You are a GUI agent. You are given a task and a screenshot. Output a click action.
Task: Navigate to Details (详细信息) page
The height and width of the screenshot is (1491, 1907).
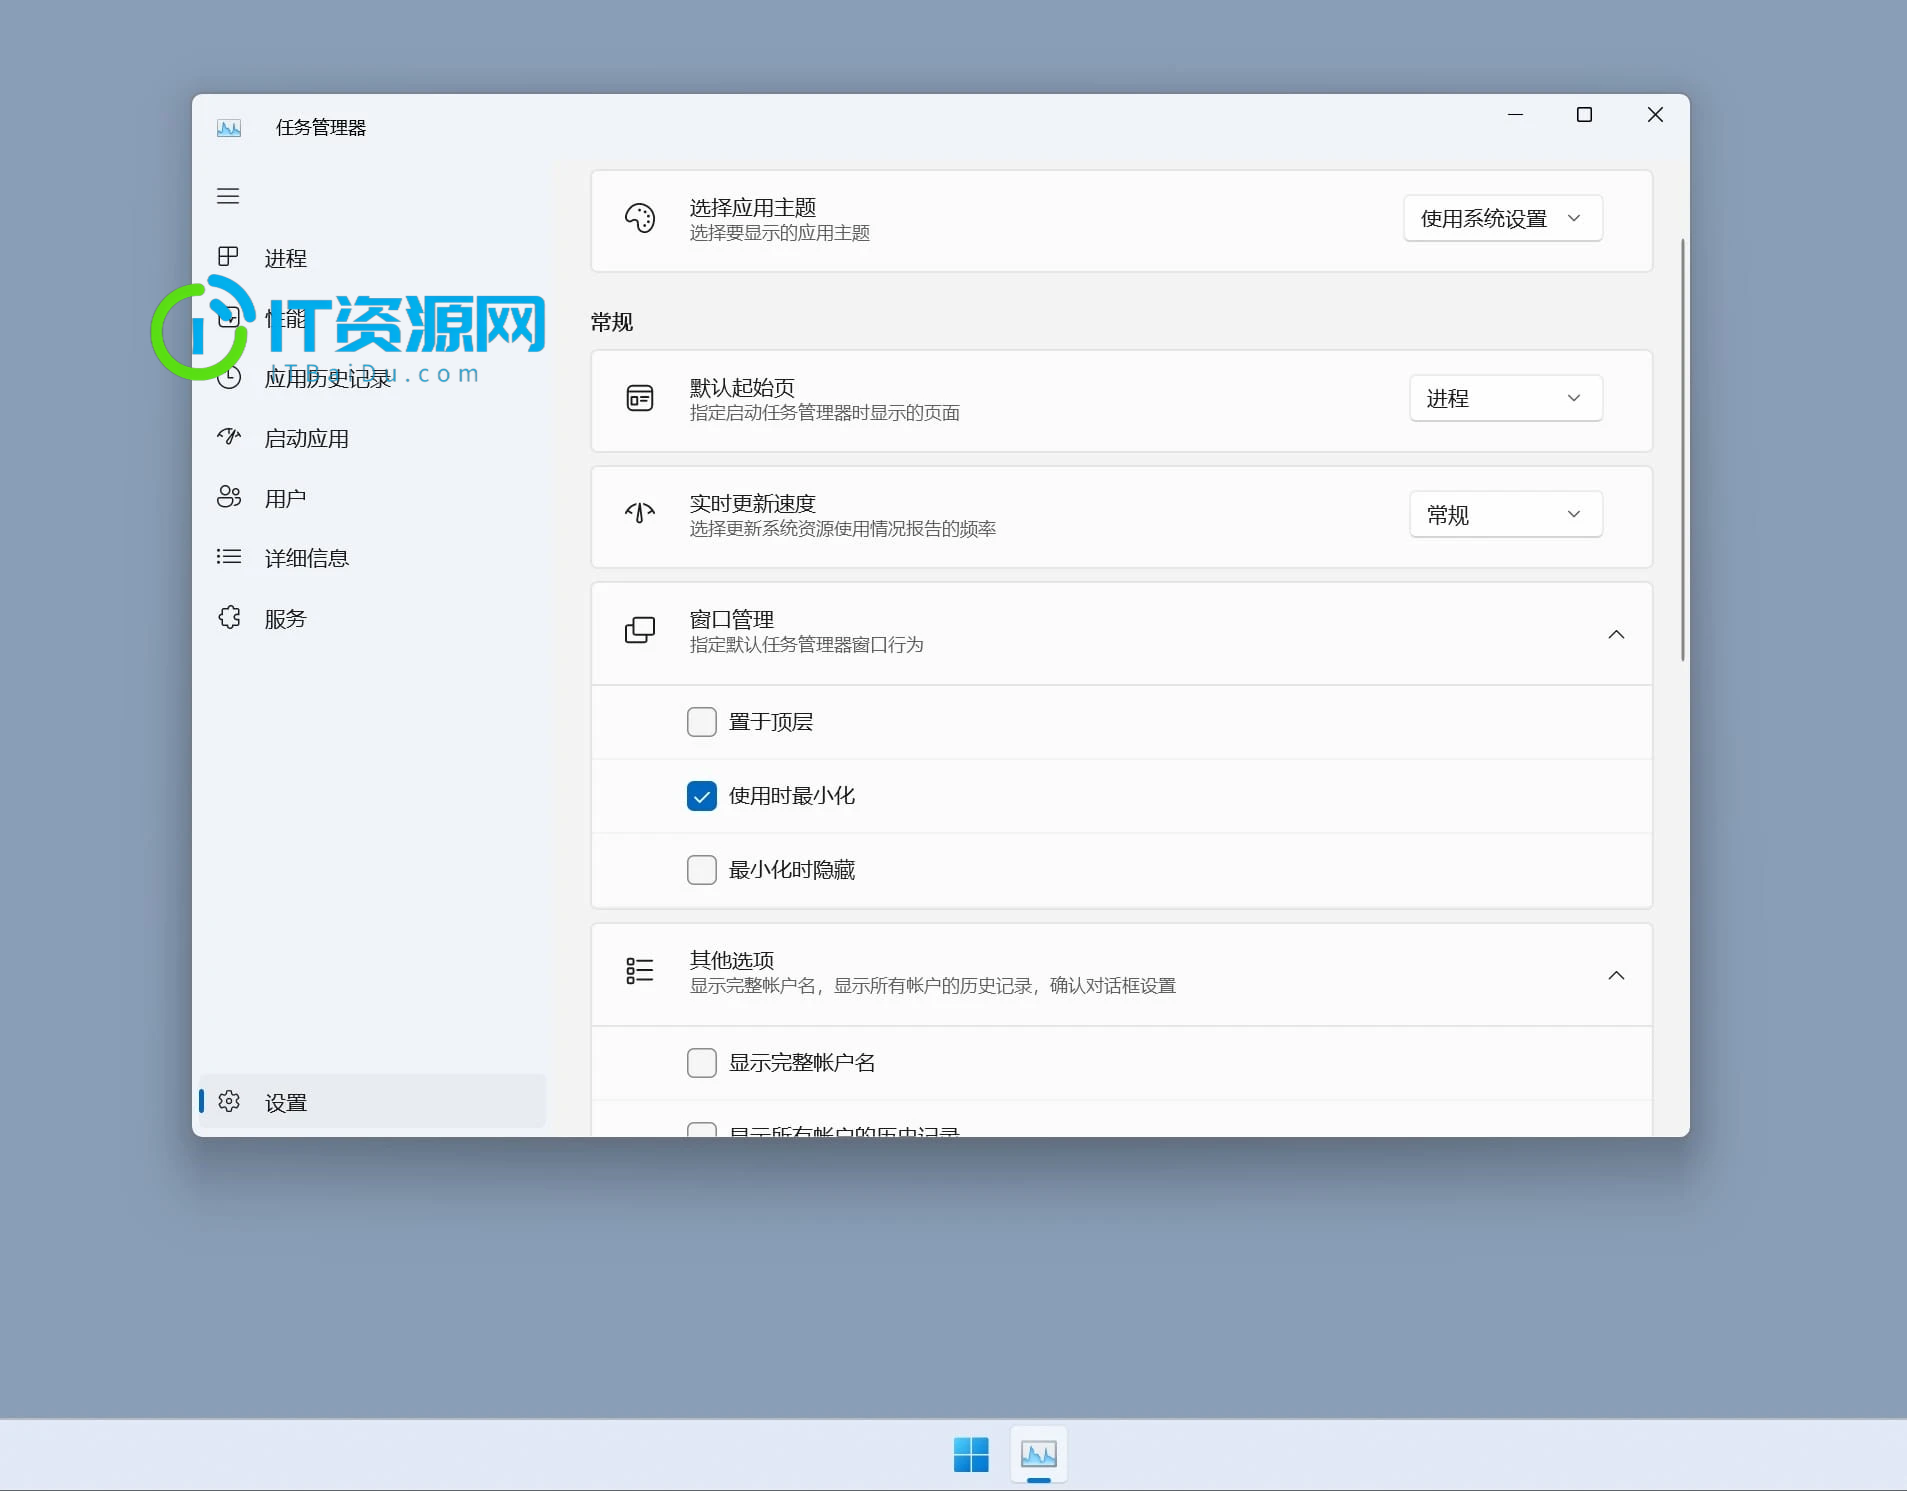tap(372, 558)
